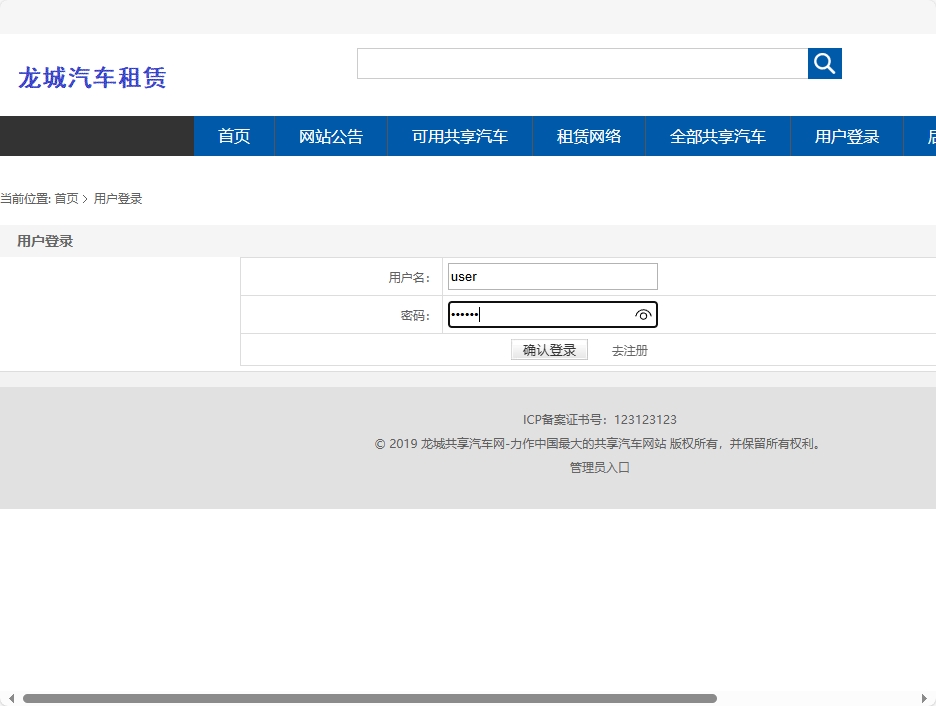Image resolution: width=936 pixels, height=706 pixels.
Task: Click the 首页 breadcrumb link
Action: (67, 198)
